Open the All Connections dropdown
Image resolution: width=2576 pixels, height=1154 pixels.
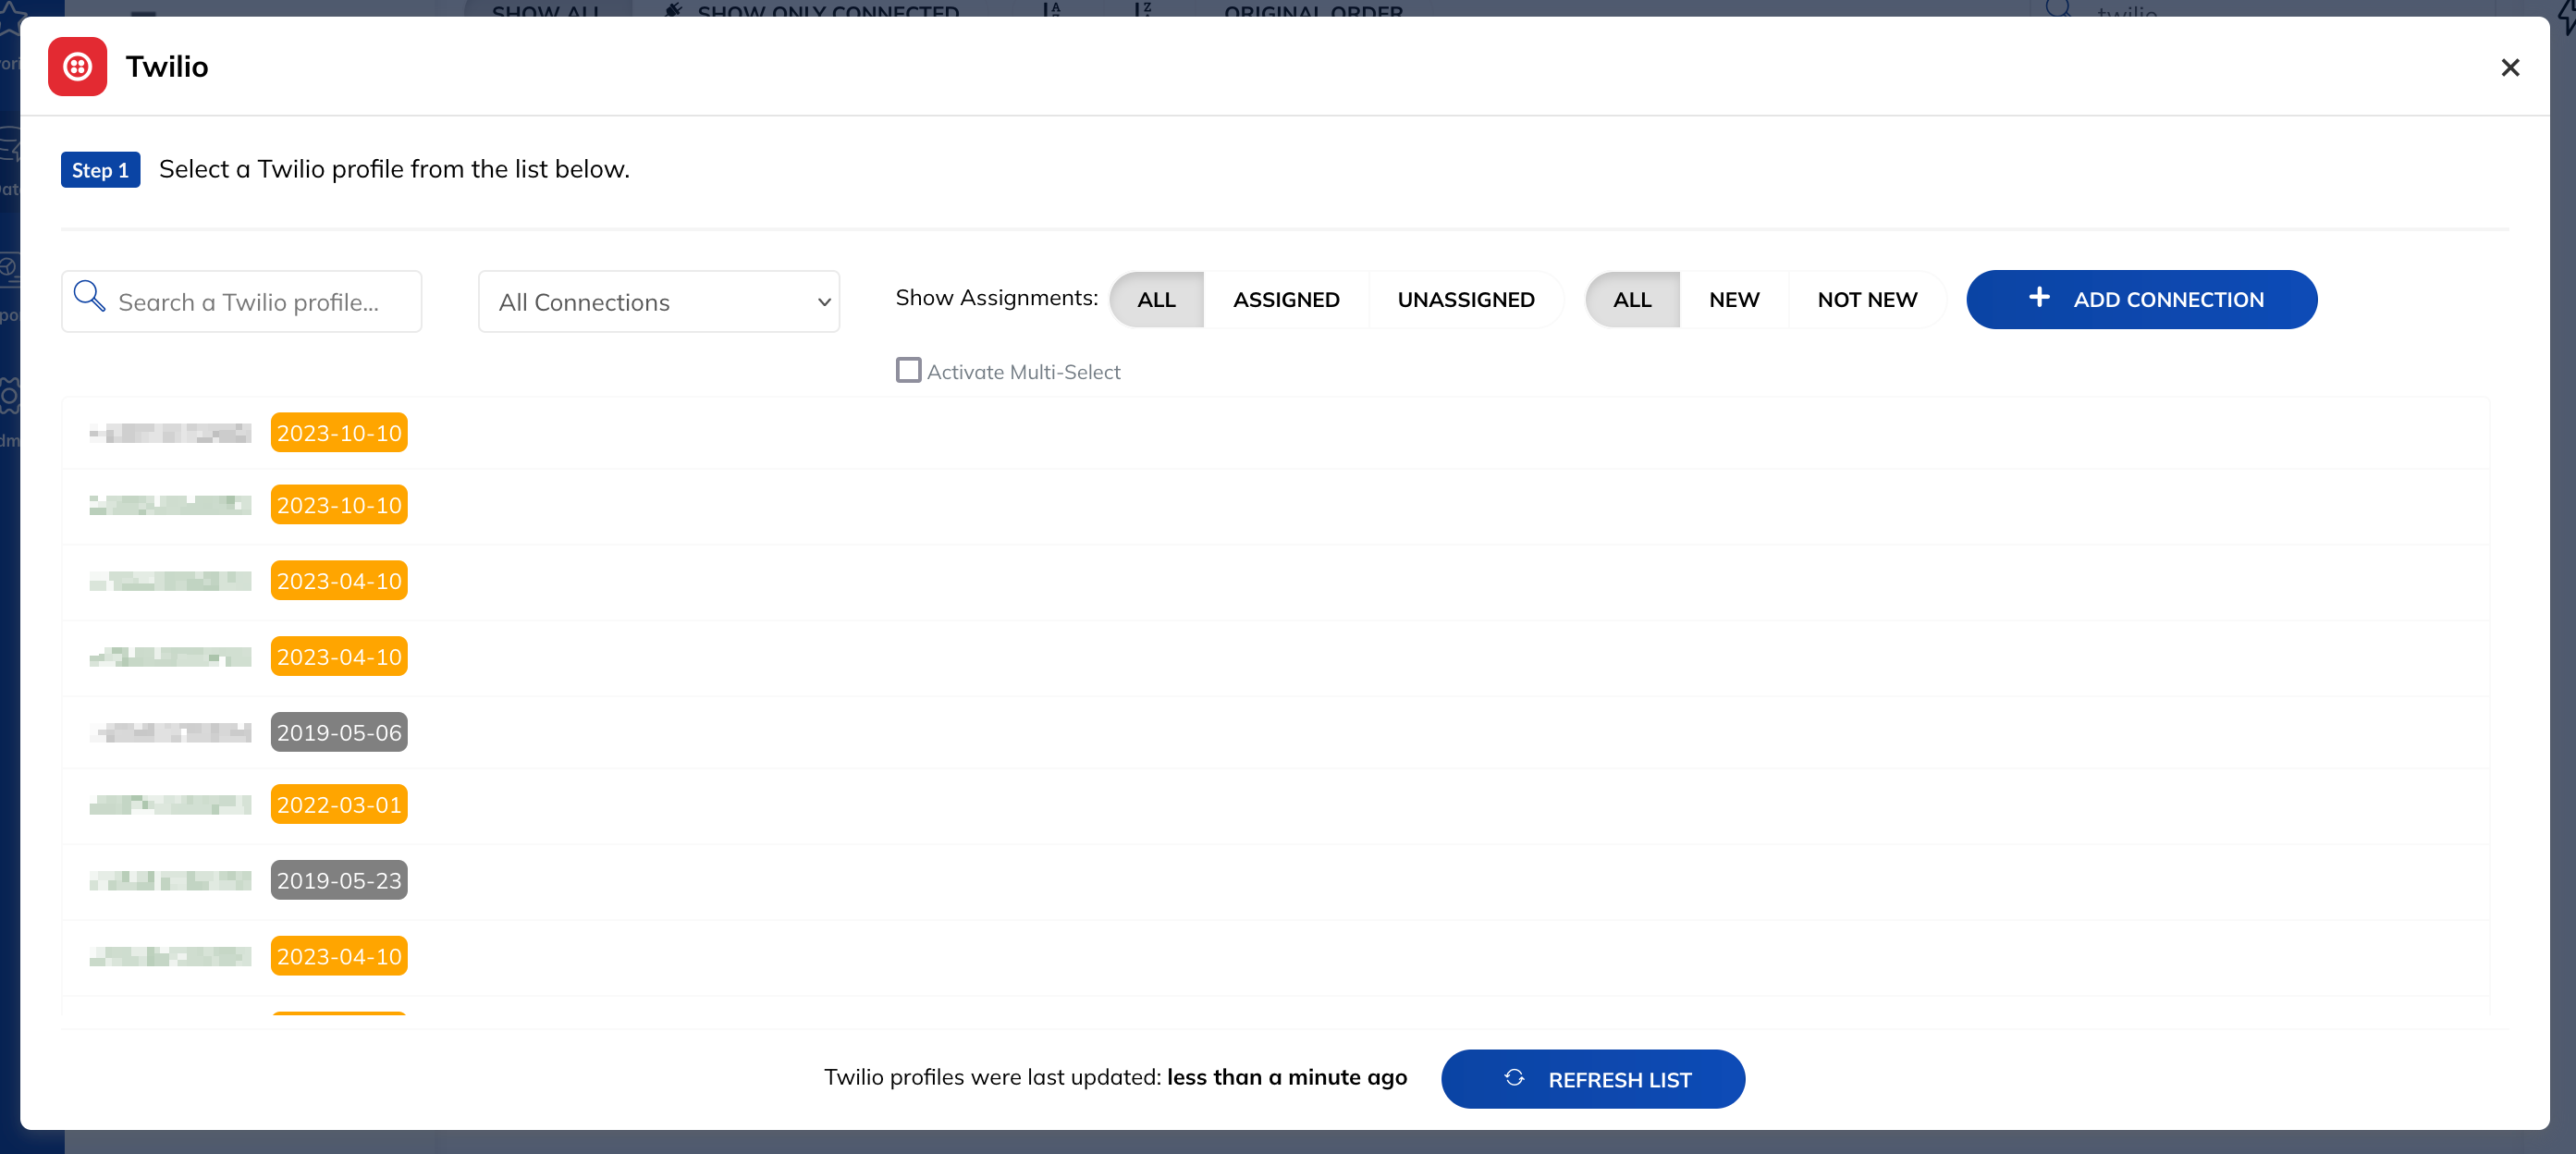659,301
